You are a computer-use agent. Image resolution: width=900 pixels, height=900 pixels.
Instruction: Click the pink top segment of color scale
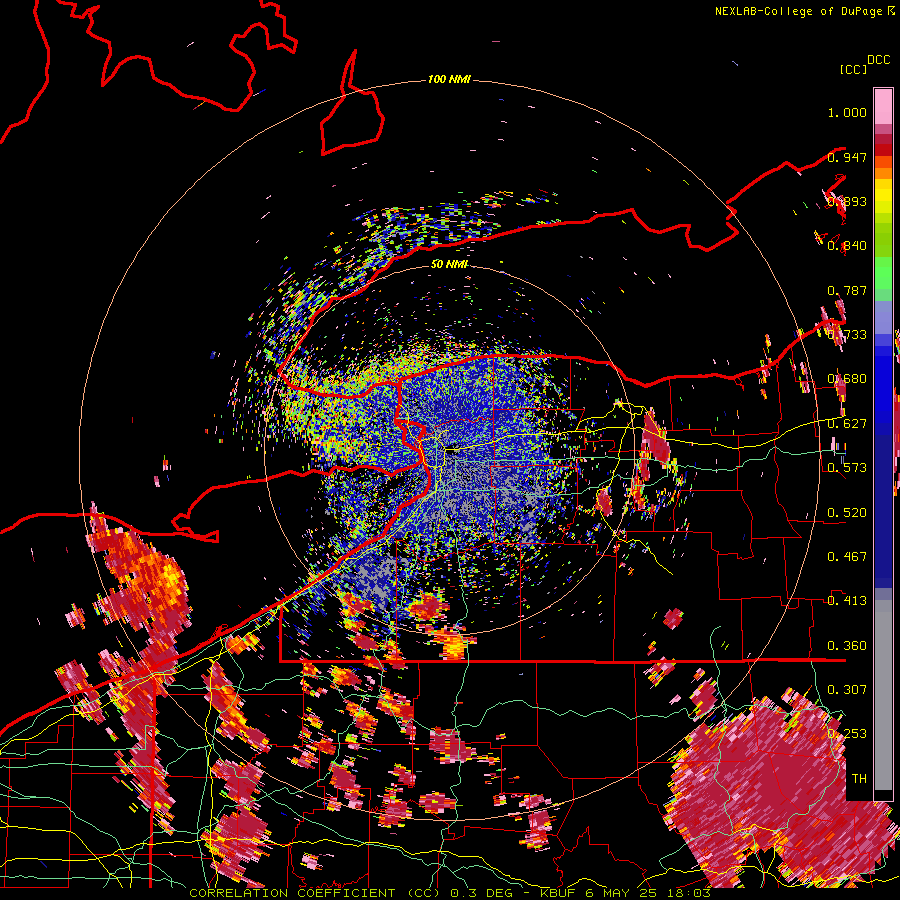click(883, 106)
